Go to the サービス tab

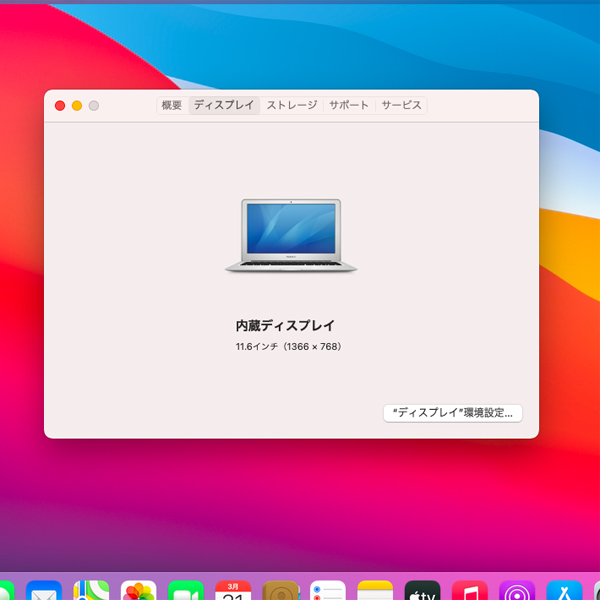pos(401,105)
